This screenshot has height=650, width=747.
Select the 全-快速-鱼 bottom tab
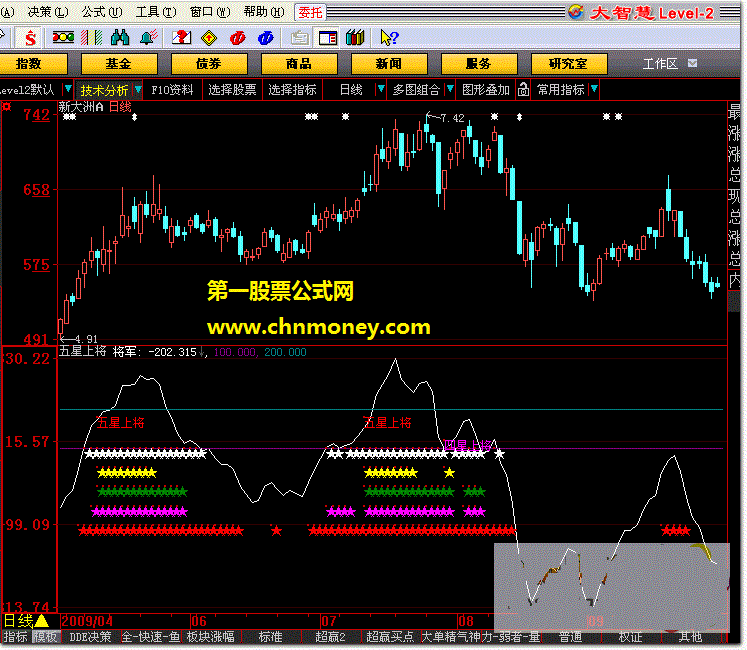151,637
